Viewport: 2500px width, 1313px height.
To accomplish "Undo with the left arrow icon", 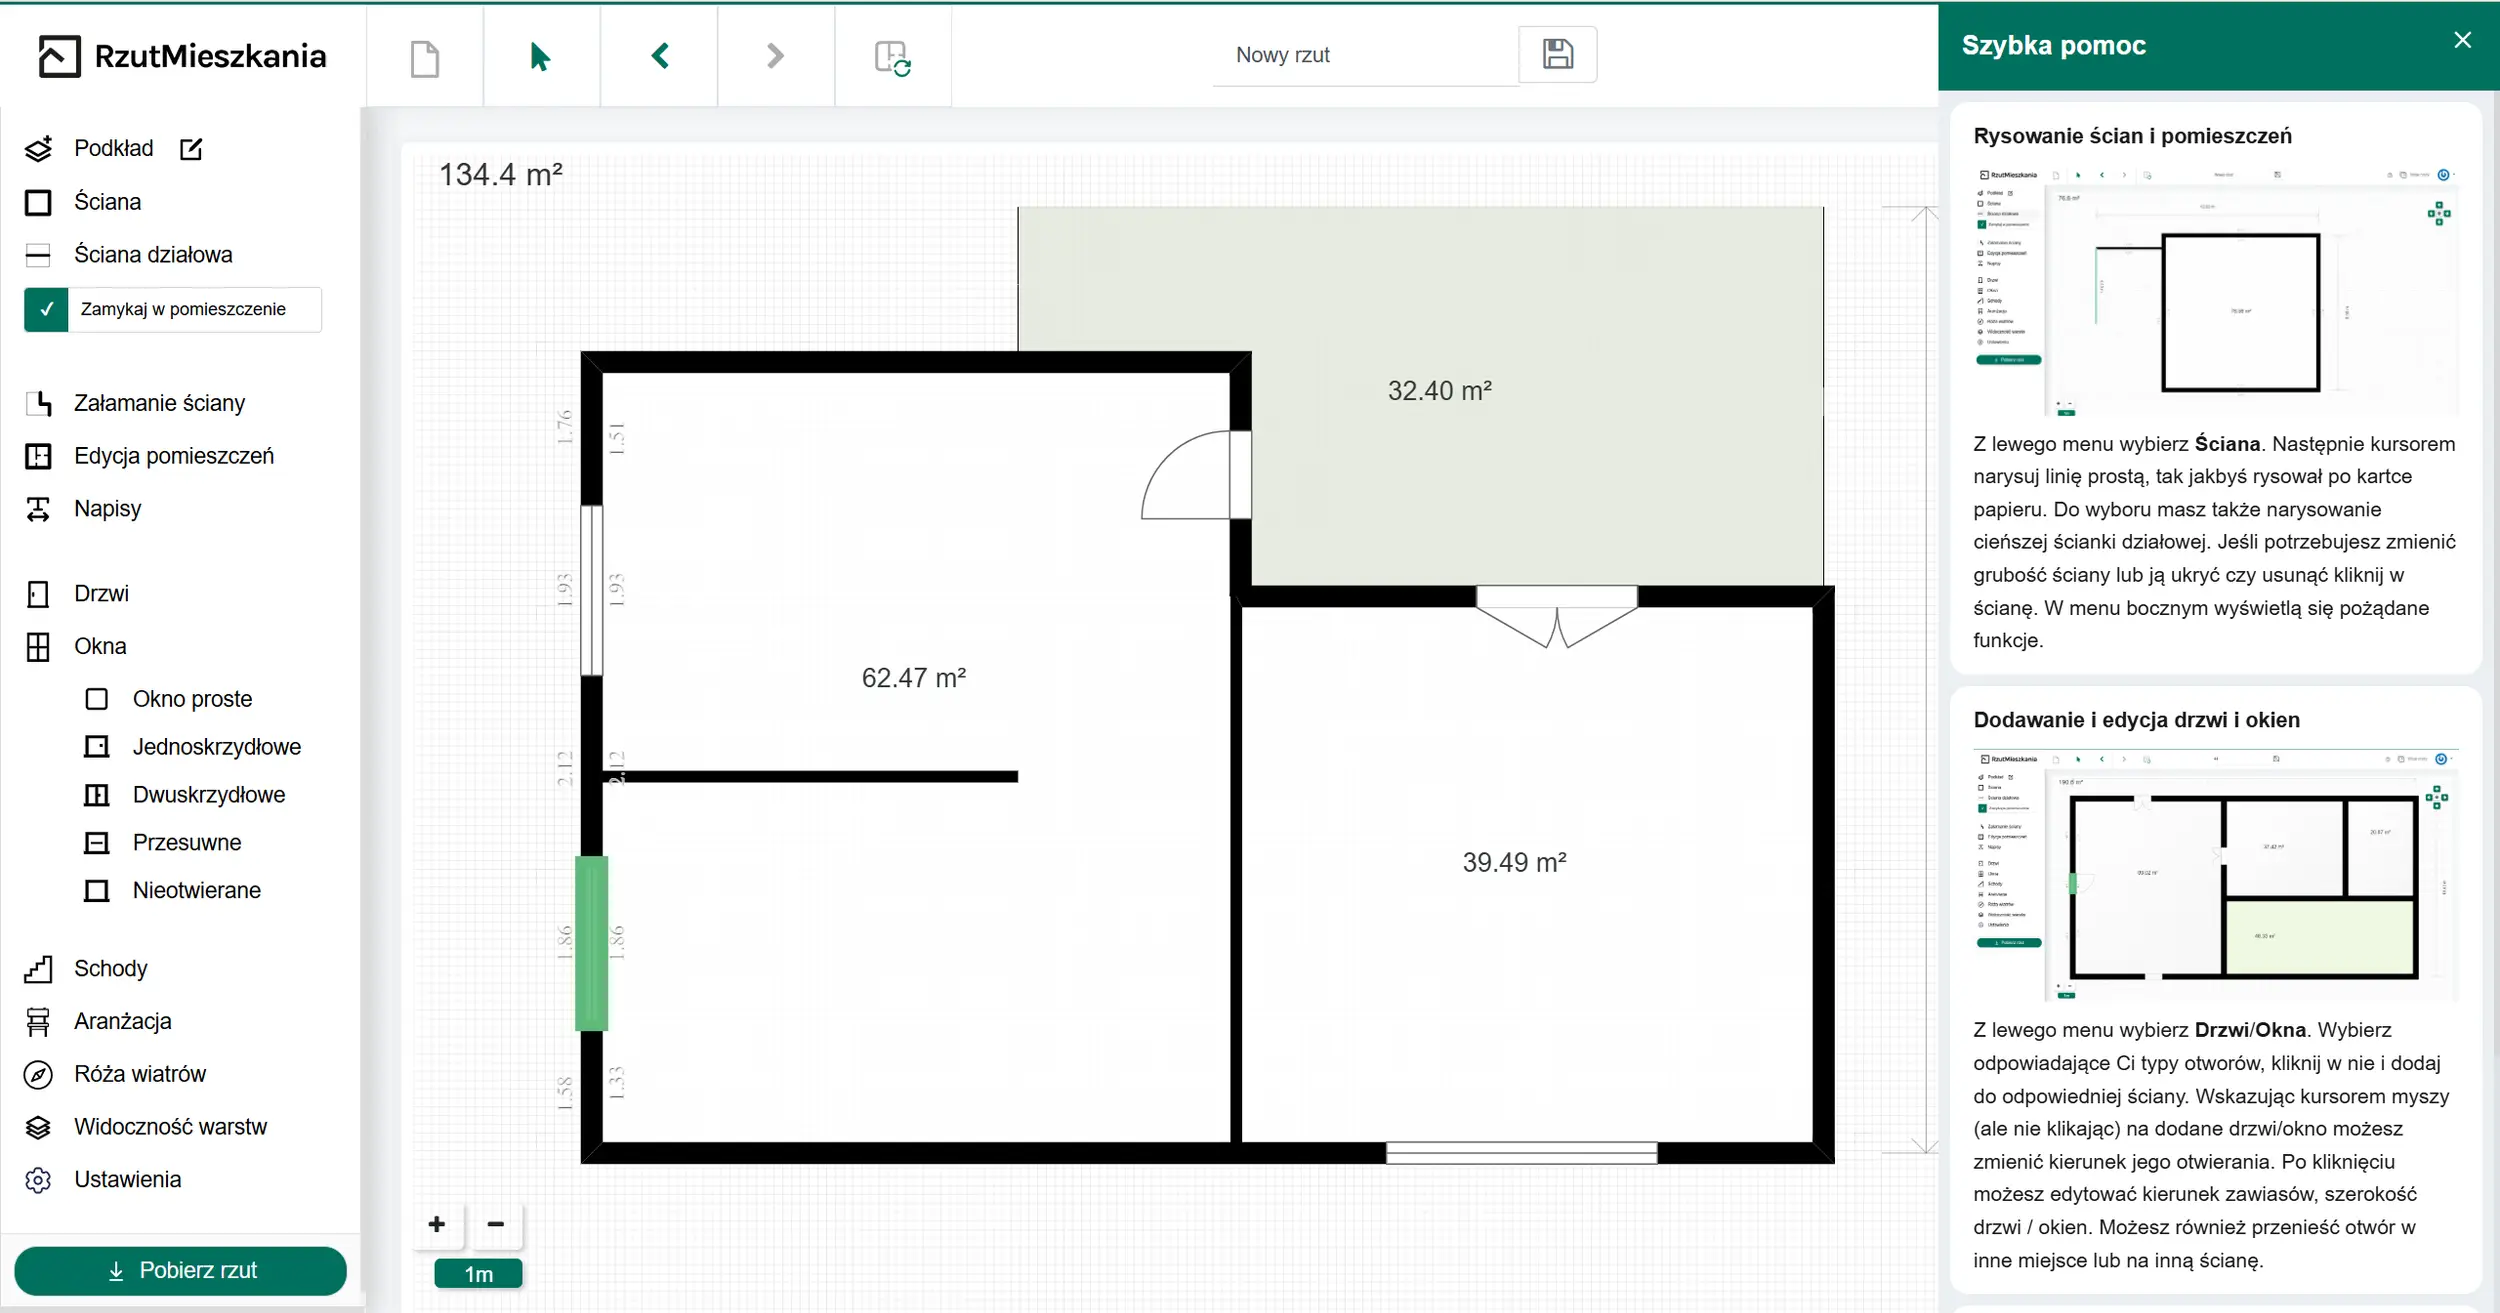I will pos(659,56).
